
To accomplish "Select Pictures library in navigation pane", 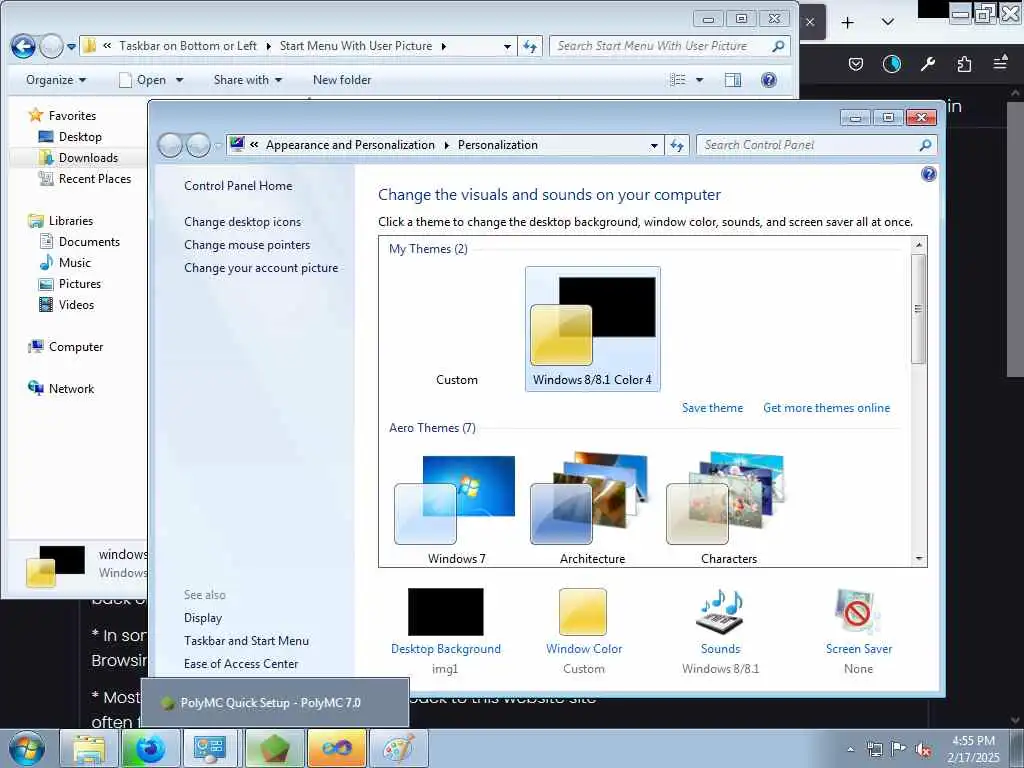I will click(x=70, y=283).
